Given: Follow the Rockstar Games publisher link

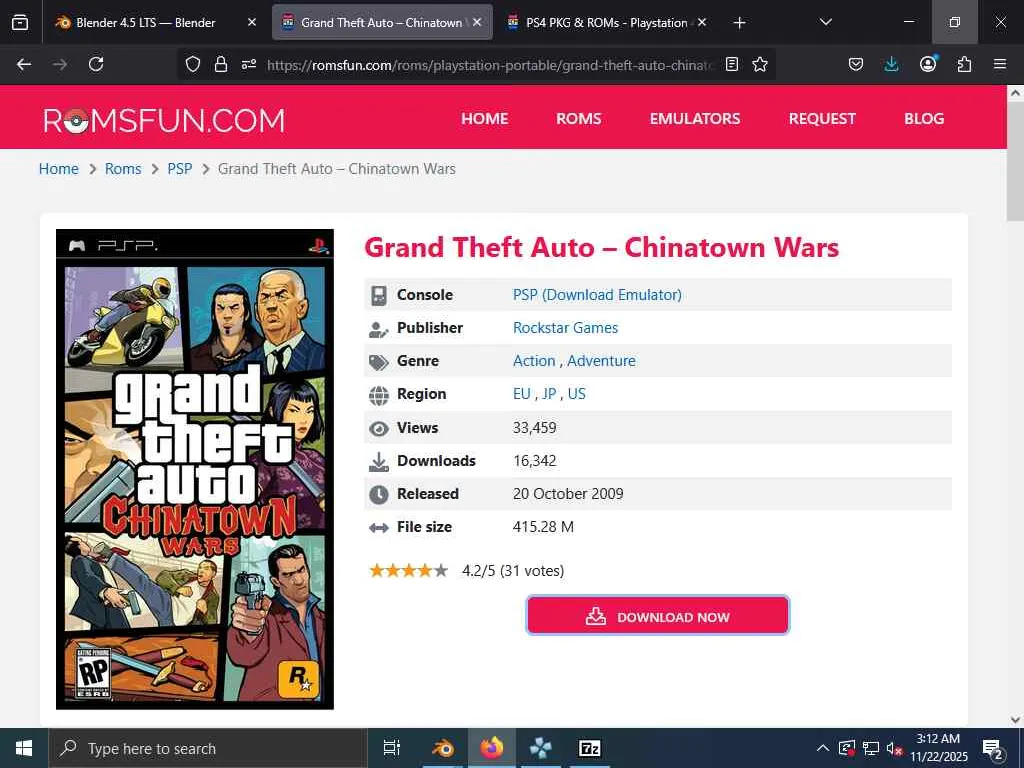Looking at the screenshot, I should tap(566, 328).
